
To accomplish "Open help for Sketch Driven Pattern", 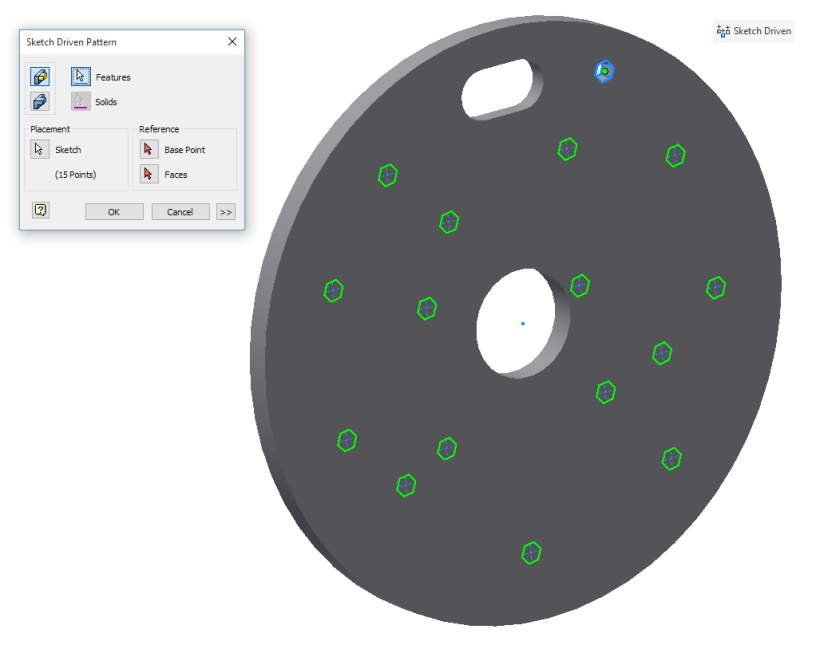I will coord(41,210).
